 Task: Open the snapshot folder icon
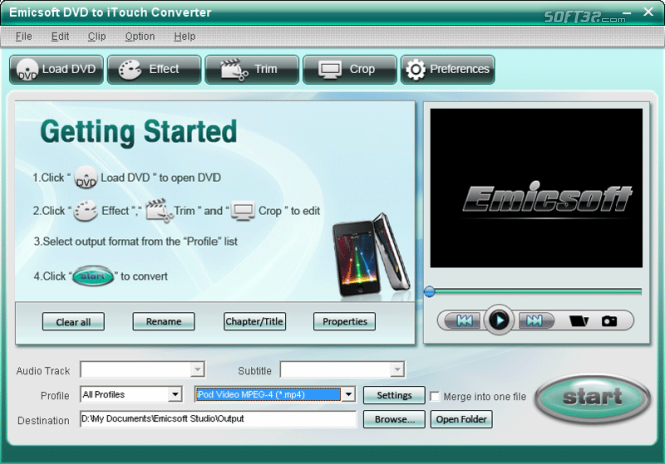578,321
